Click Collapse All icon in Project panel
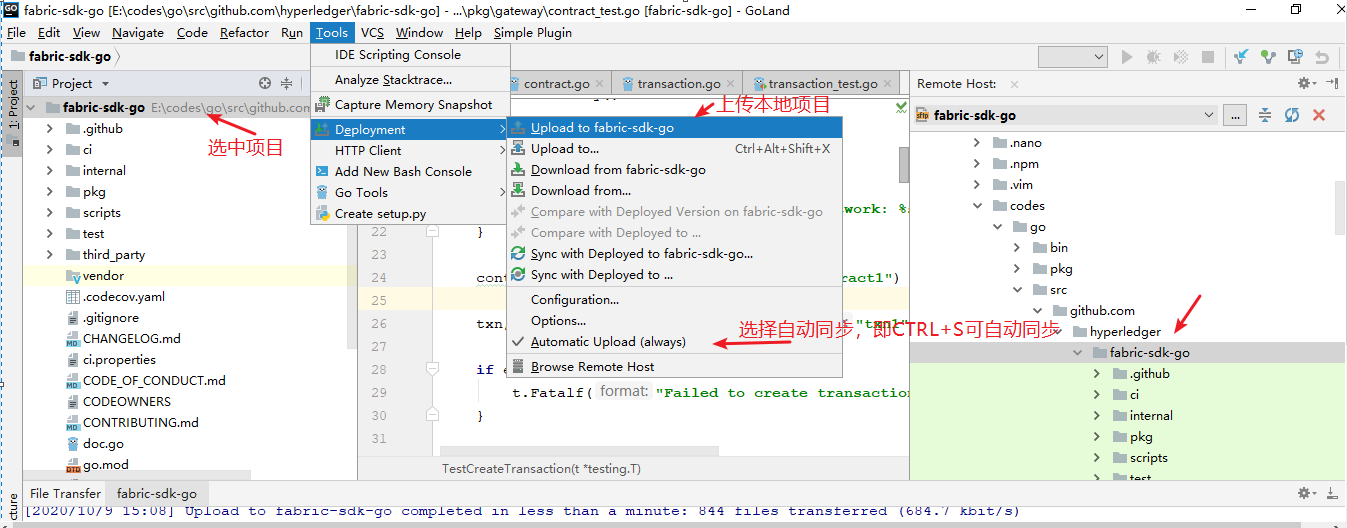Image resolution: width=1347 pixels, height=528 pixels. (x=287, y=84)
